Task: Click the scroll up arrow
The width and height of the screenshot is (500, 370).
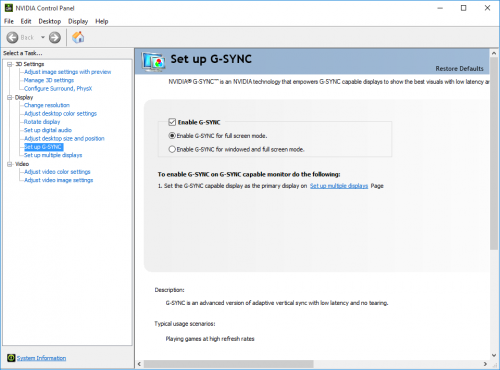Action: (x=494, y=53)
